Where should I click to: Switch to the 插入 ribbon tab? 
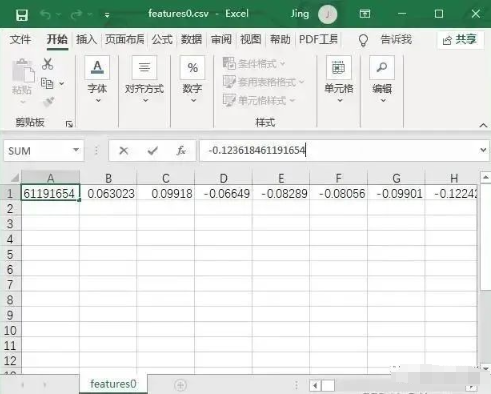click(86, 39)
